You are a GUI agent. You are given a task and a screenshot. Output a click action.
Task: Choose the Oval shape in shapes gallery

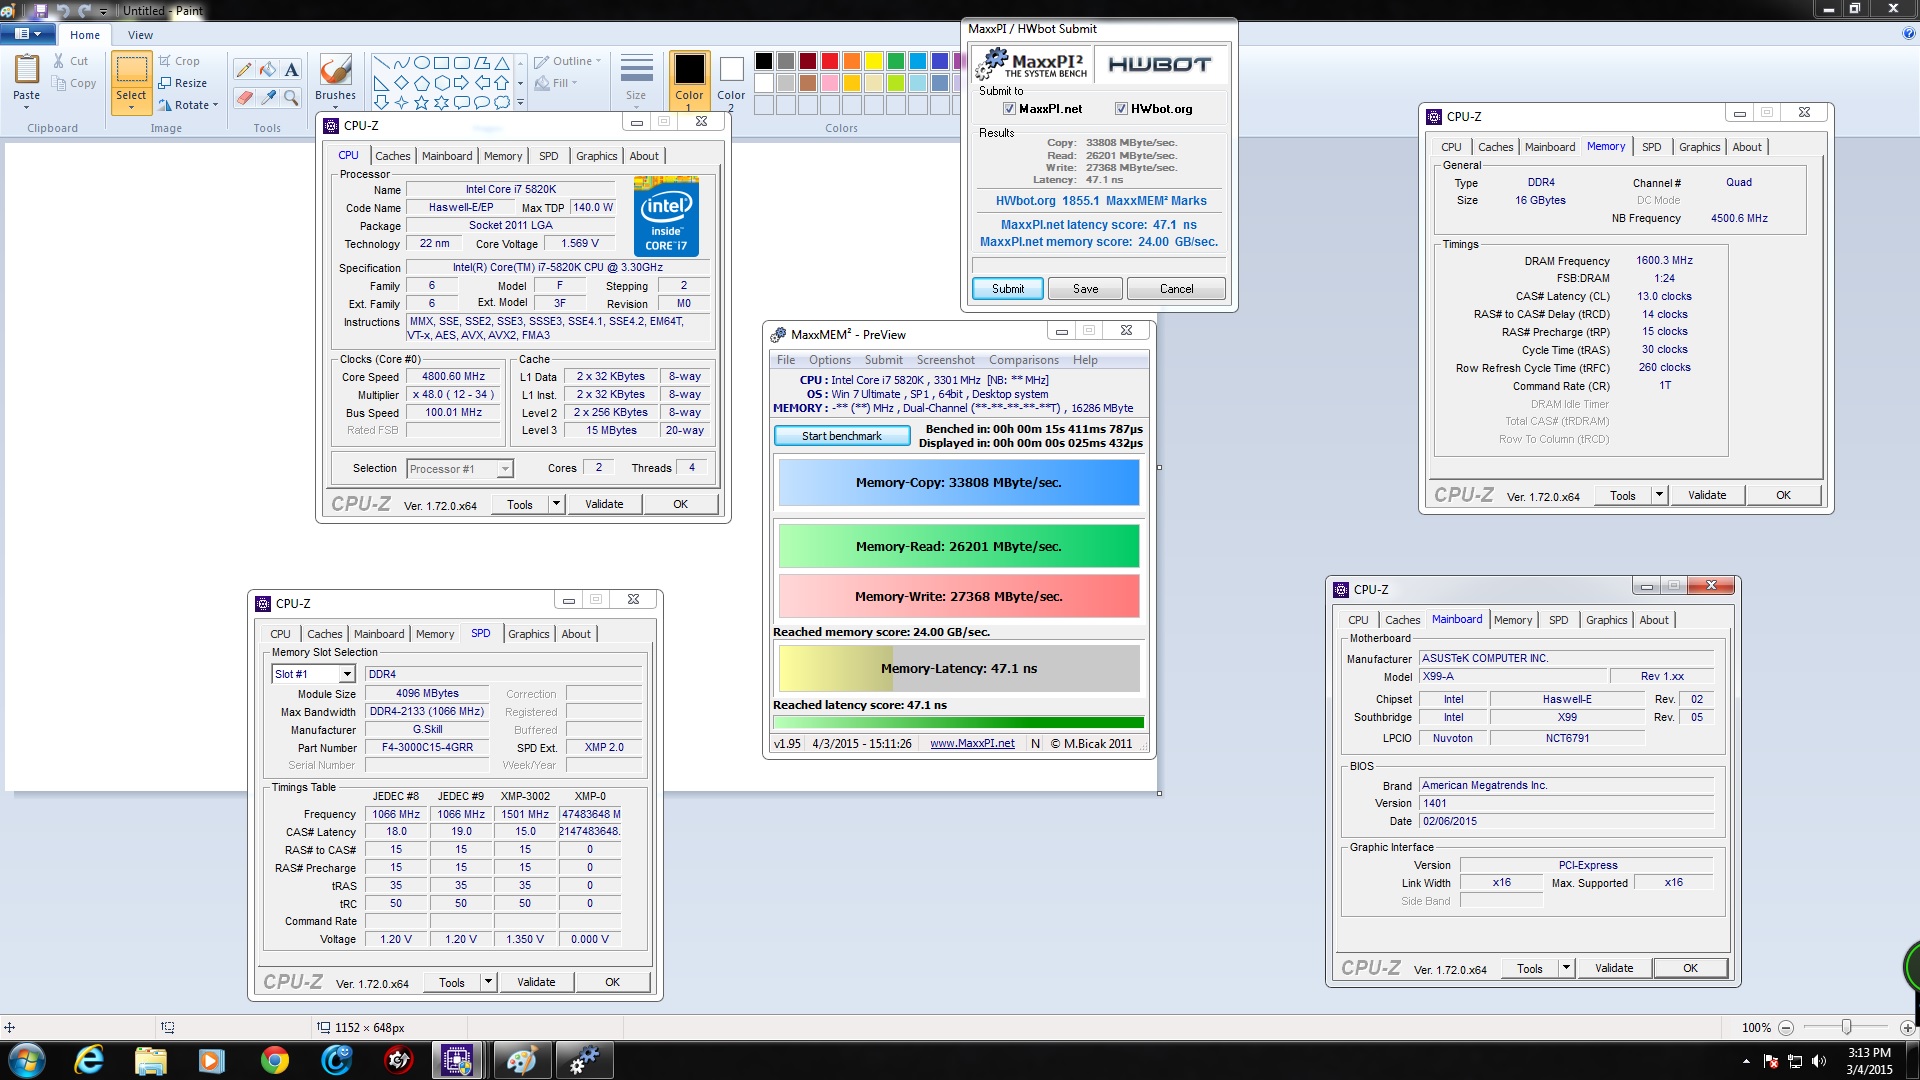[421, 62]
